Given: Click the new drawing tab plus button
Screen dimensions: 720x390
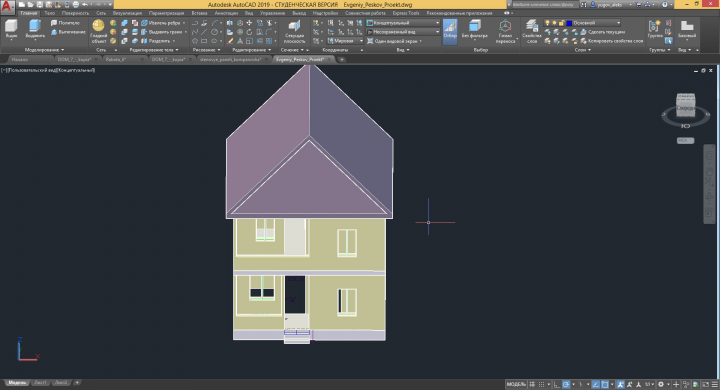Looking at the screenshot, I should coord(342,59).
